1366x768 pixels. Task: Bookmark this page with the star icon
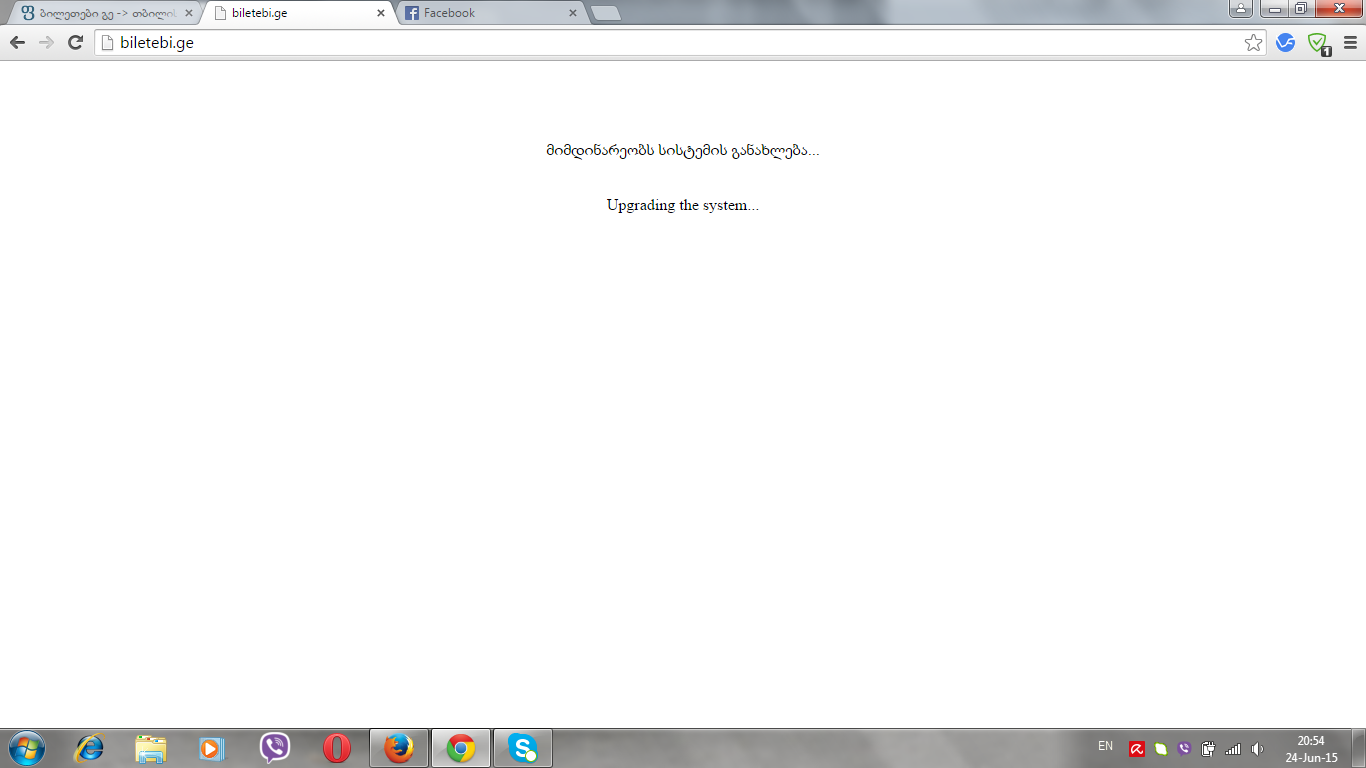[1253, 43]
